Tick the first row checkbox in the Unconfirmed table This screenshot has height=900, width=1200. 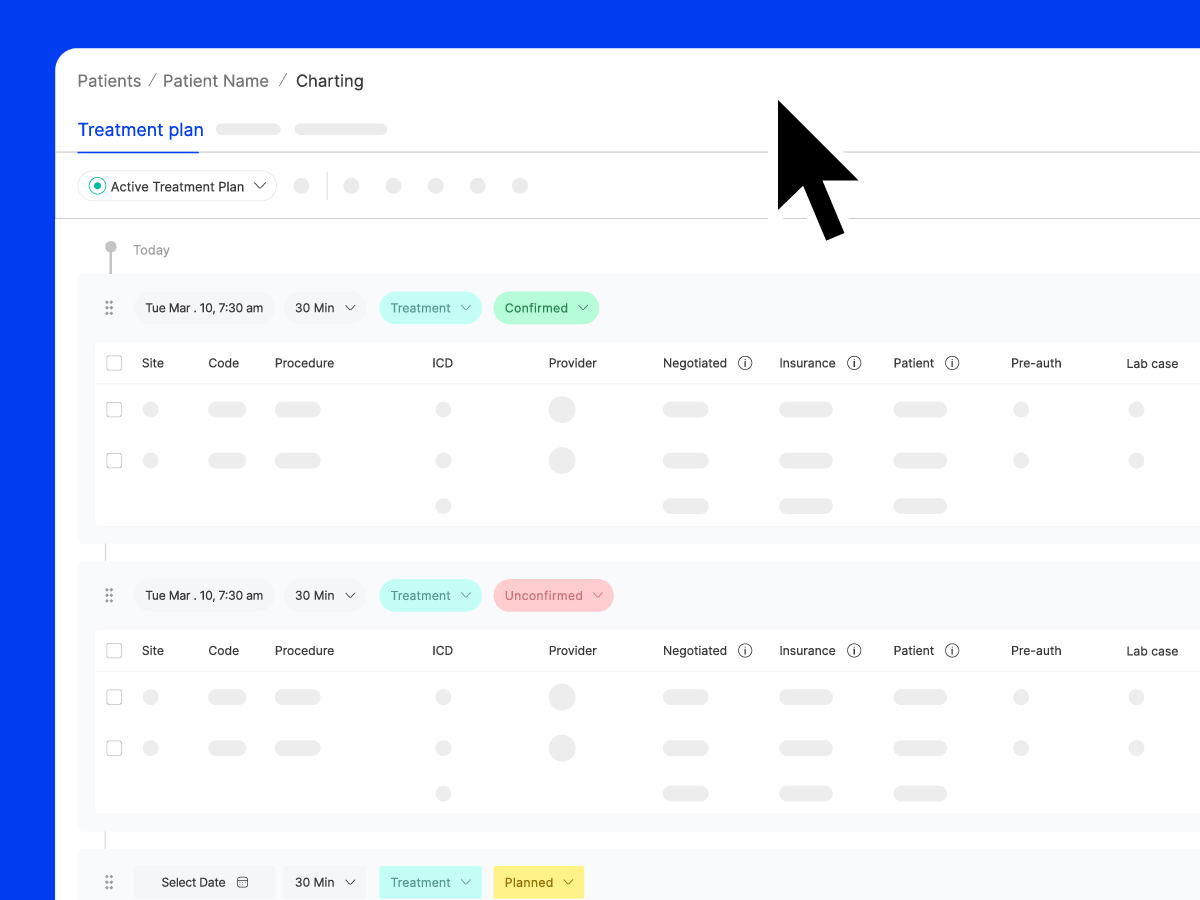point(114,697)
